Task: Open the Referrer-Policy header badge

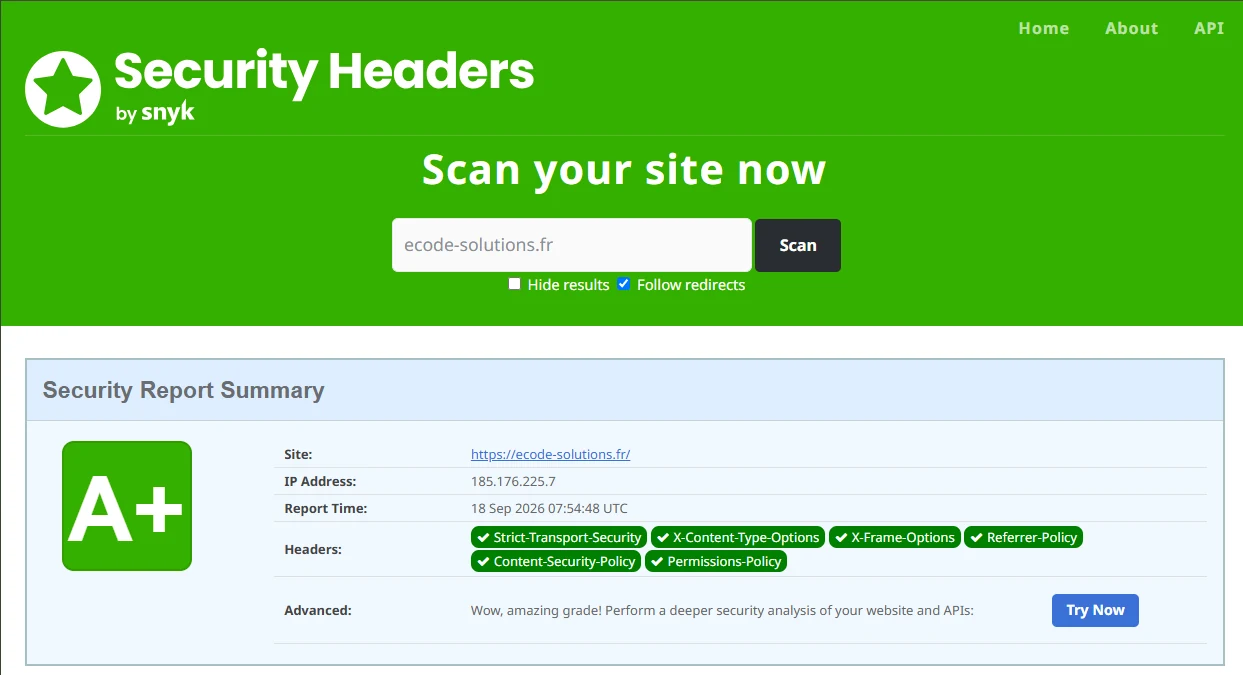Action: click(x=1024, y=537)
